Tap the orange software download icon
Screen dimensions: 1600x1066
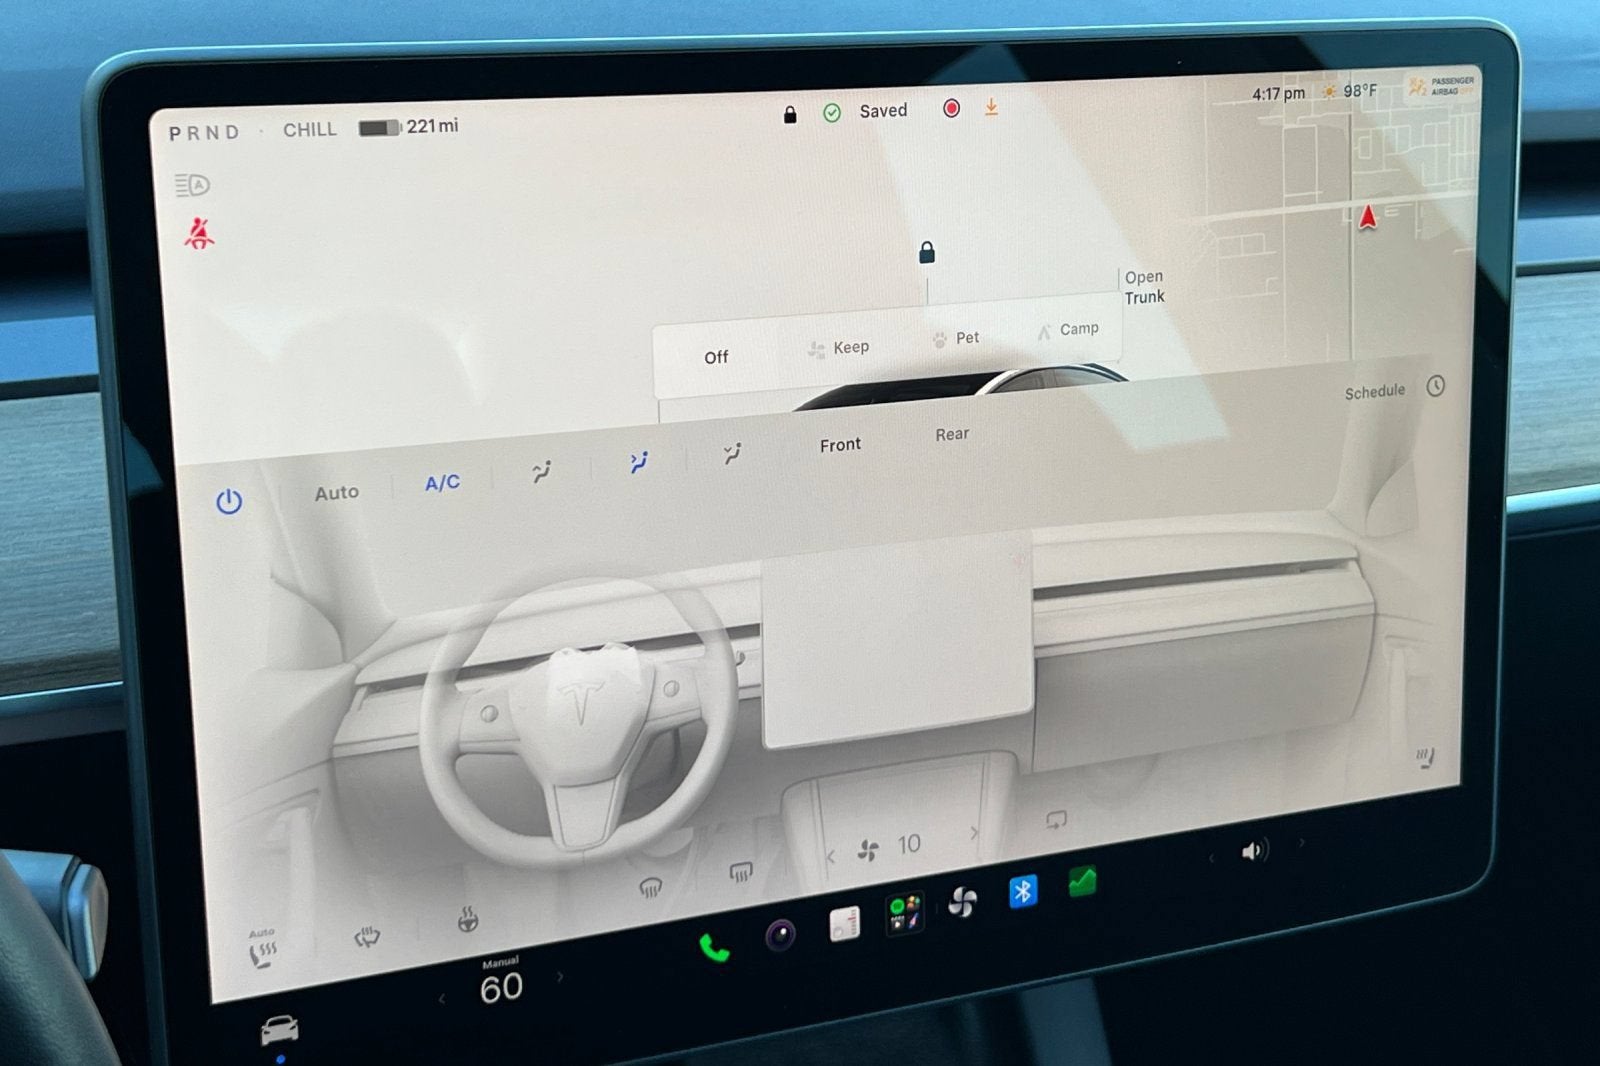coord(991,106)
